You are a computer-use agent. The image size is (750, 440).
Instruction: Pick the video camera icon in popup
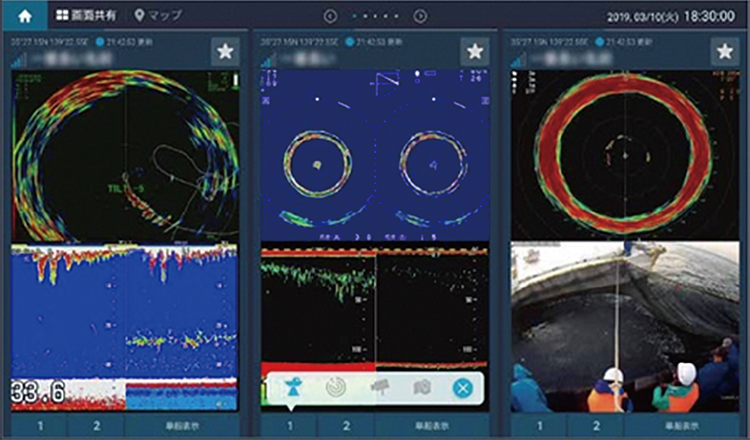point(379,388)
